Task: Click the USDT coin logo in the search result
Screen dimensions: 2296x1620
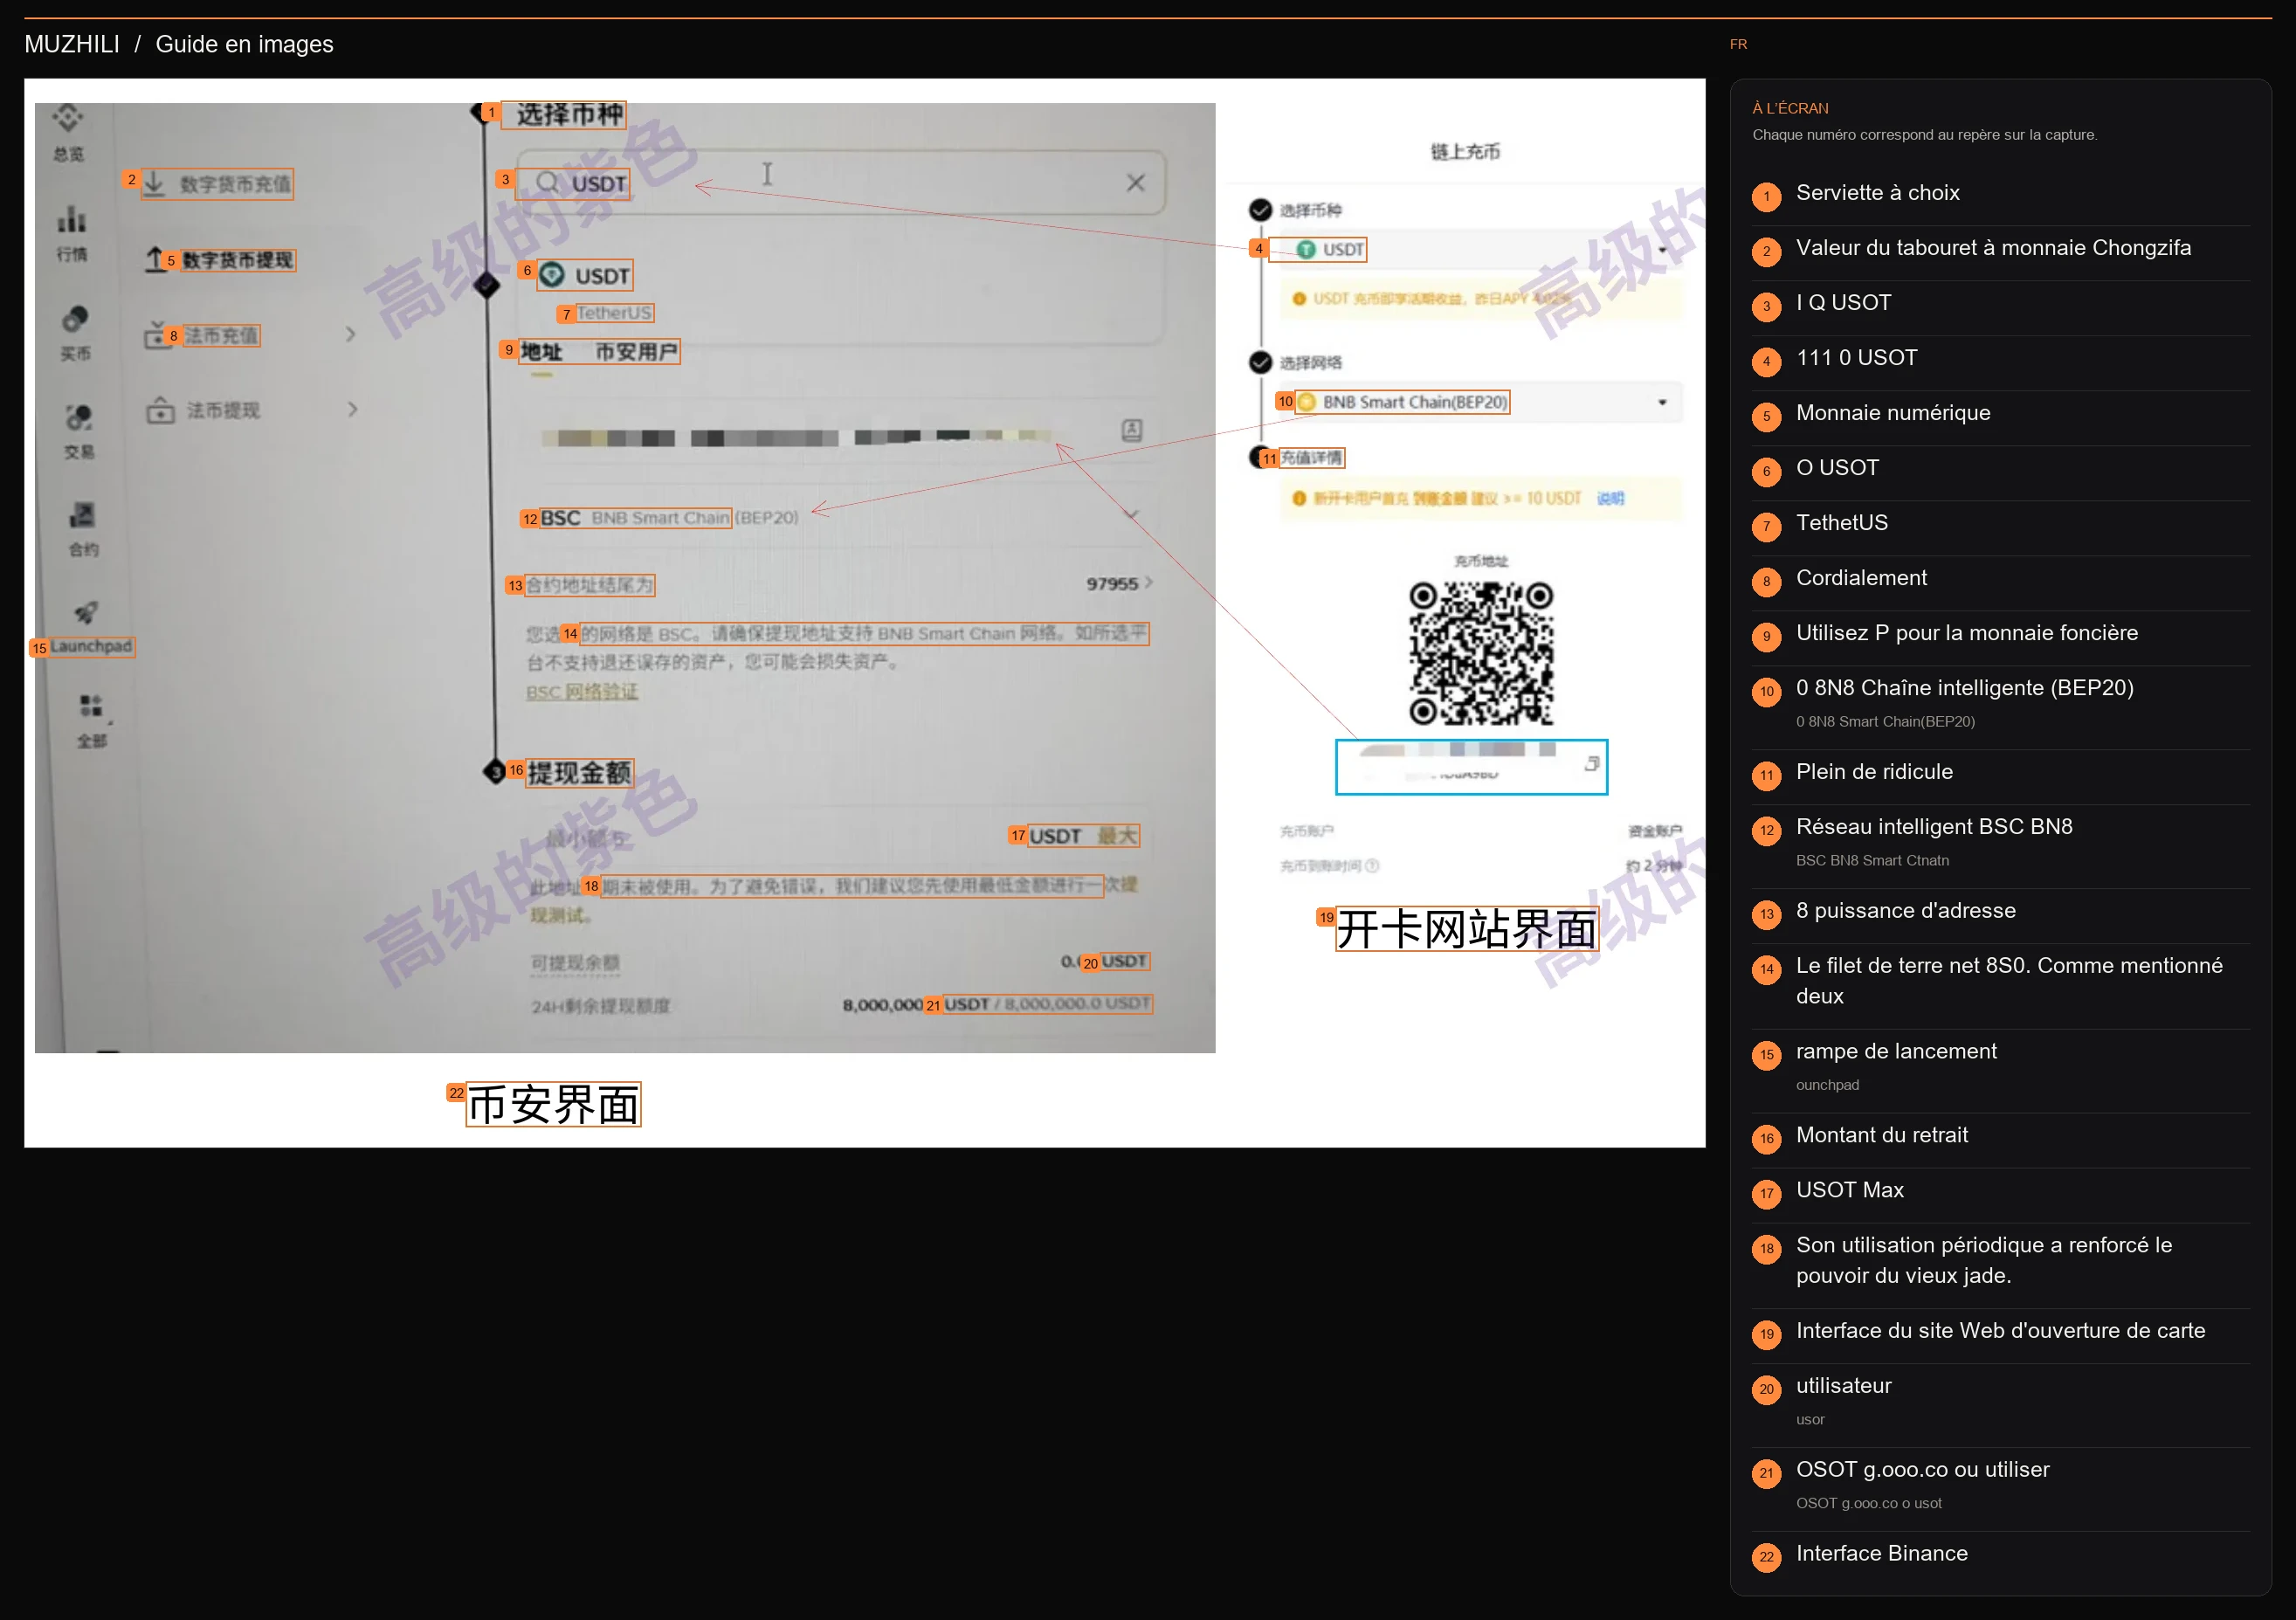Action: pos(552,274)
